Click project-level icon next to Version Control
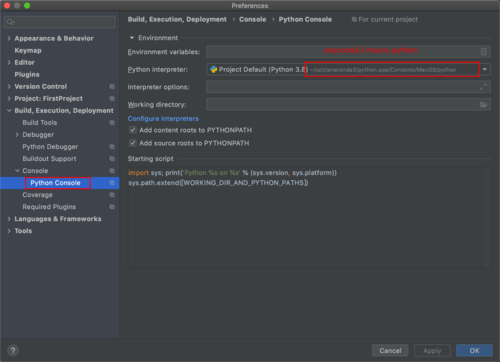This screenshot has width=500, height=362. pos(112,87)
